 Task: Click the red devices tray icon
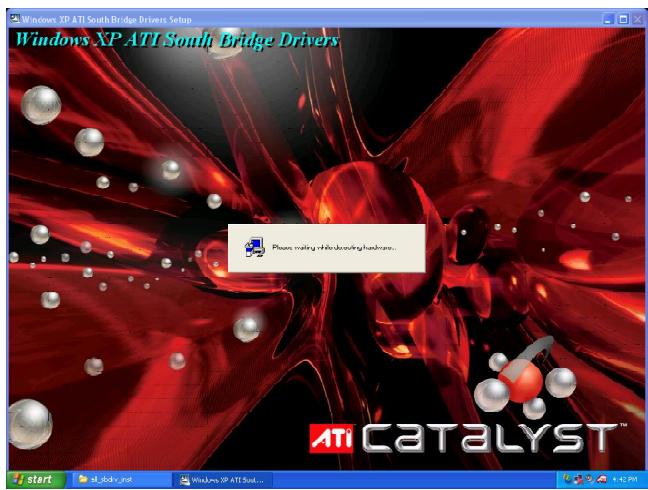pos(579,479)
